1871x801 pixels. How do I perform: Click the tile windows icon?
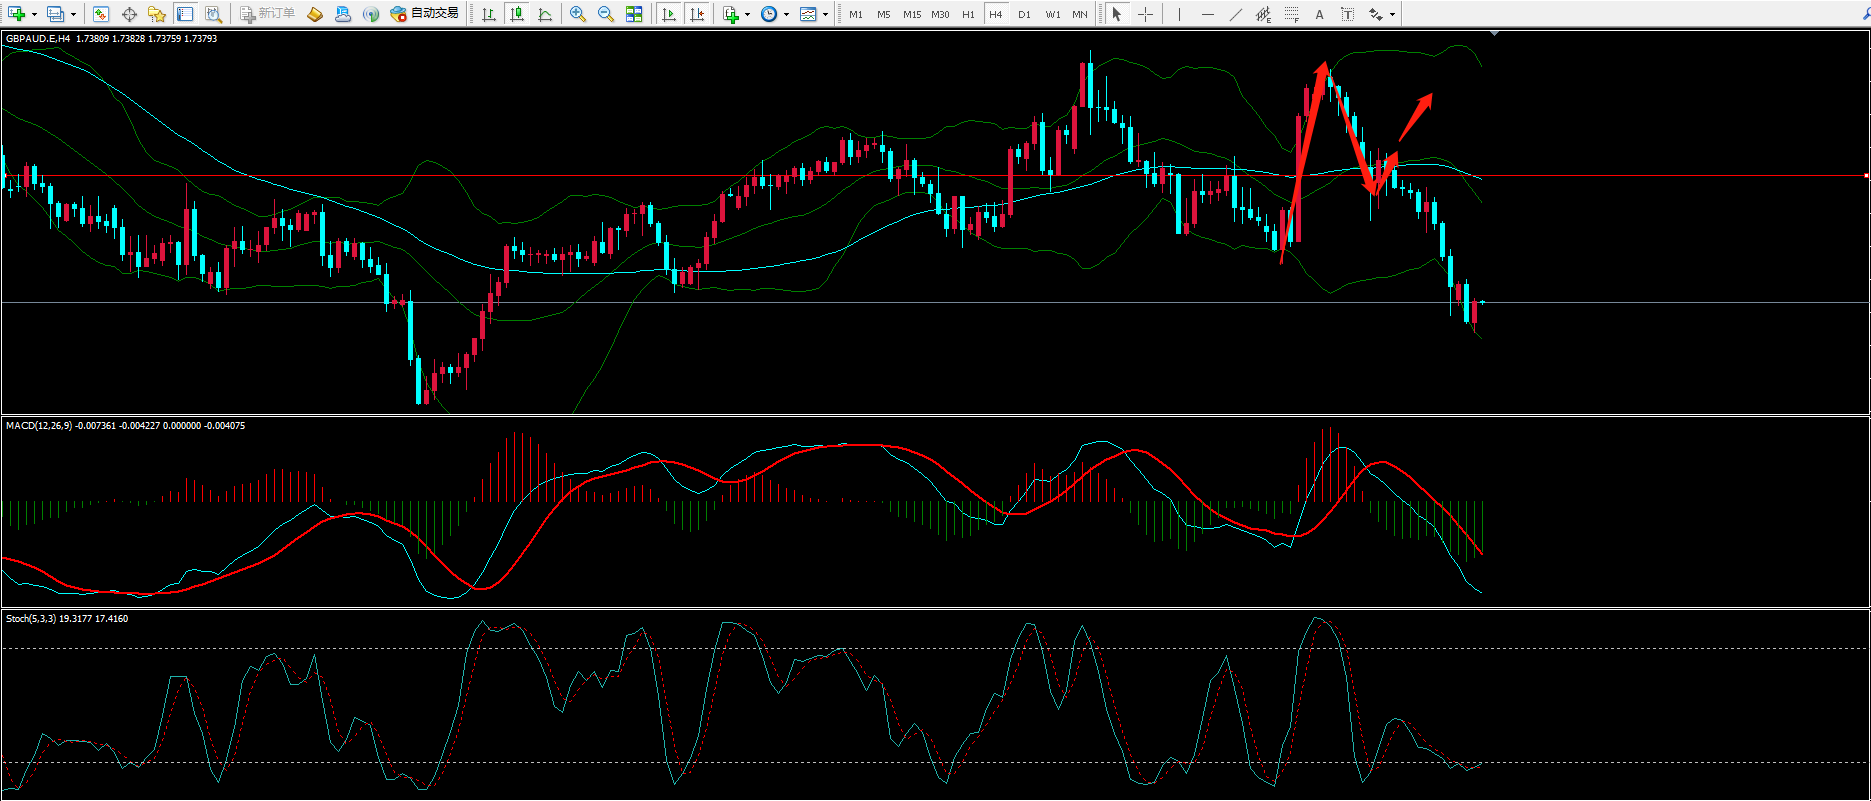(x=634, y=14)
